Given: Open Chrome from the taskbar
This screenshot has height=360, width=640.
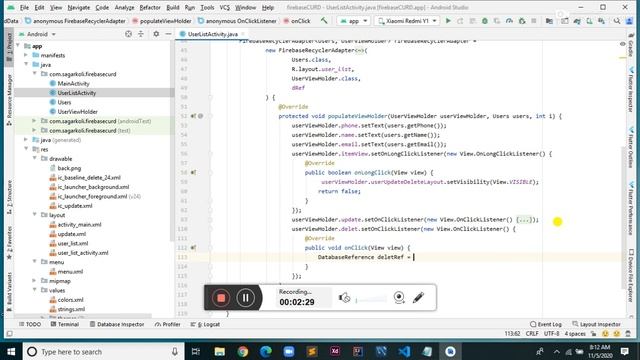Looking at the screenshot, I should pyautogui.click(x=242, y=351).
